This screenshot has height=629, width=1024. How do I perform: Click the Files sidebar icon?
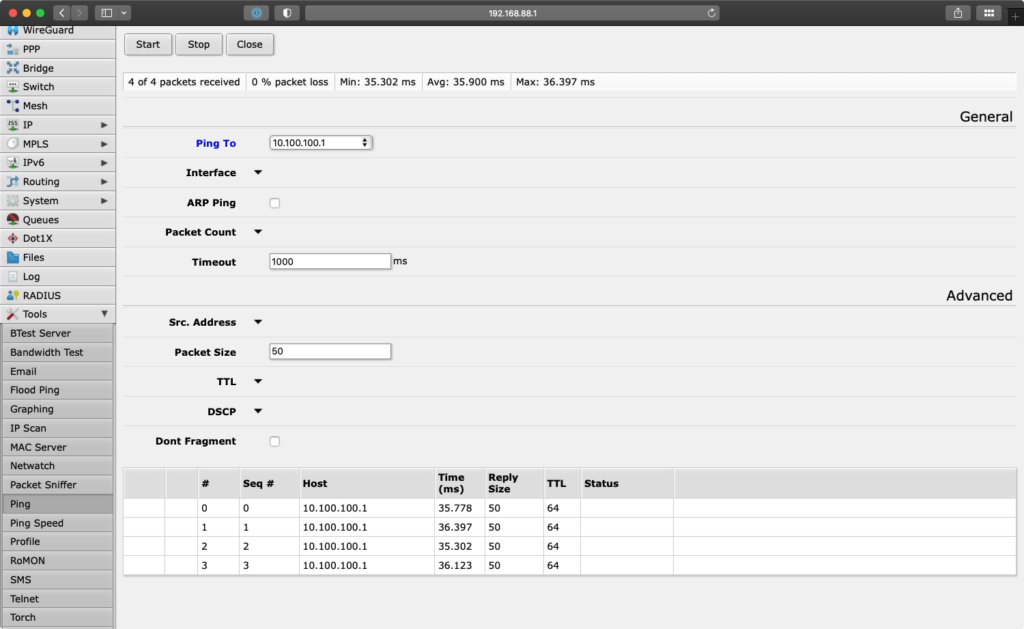pyautogui.click(x=35, y=257)
